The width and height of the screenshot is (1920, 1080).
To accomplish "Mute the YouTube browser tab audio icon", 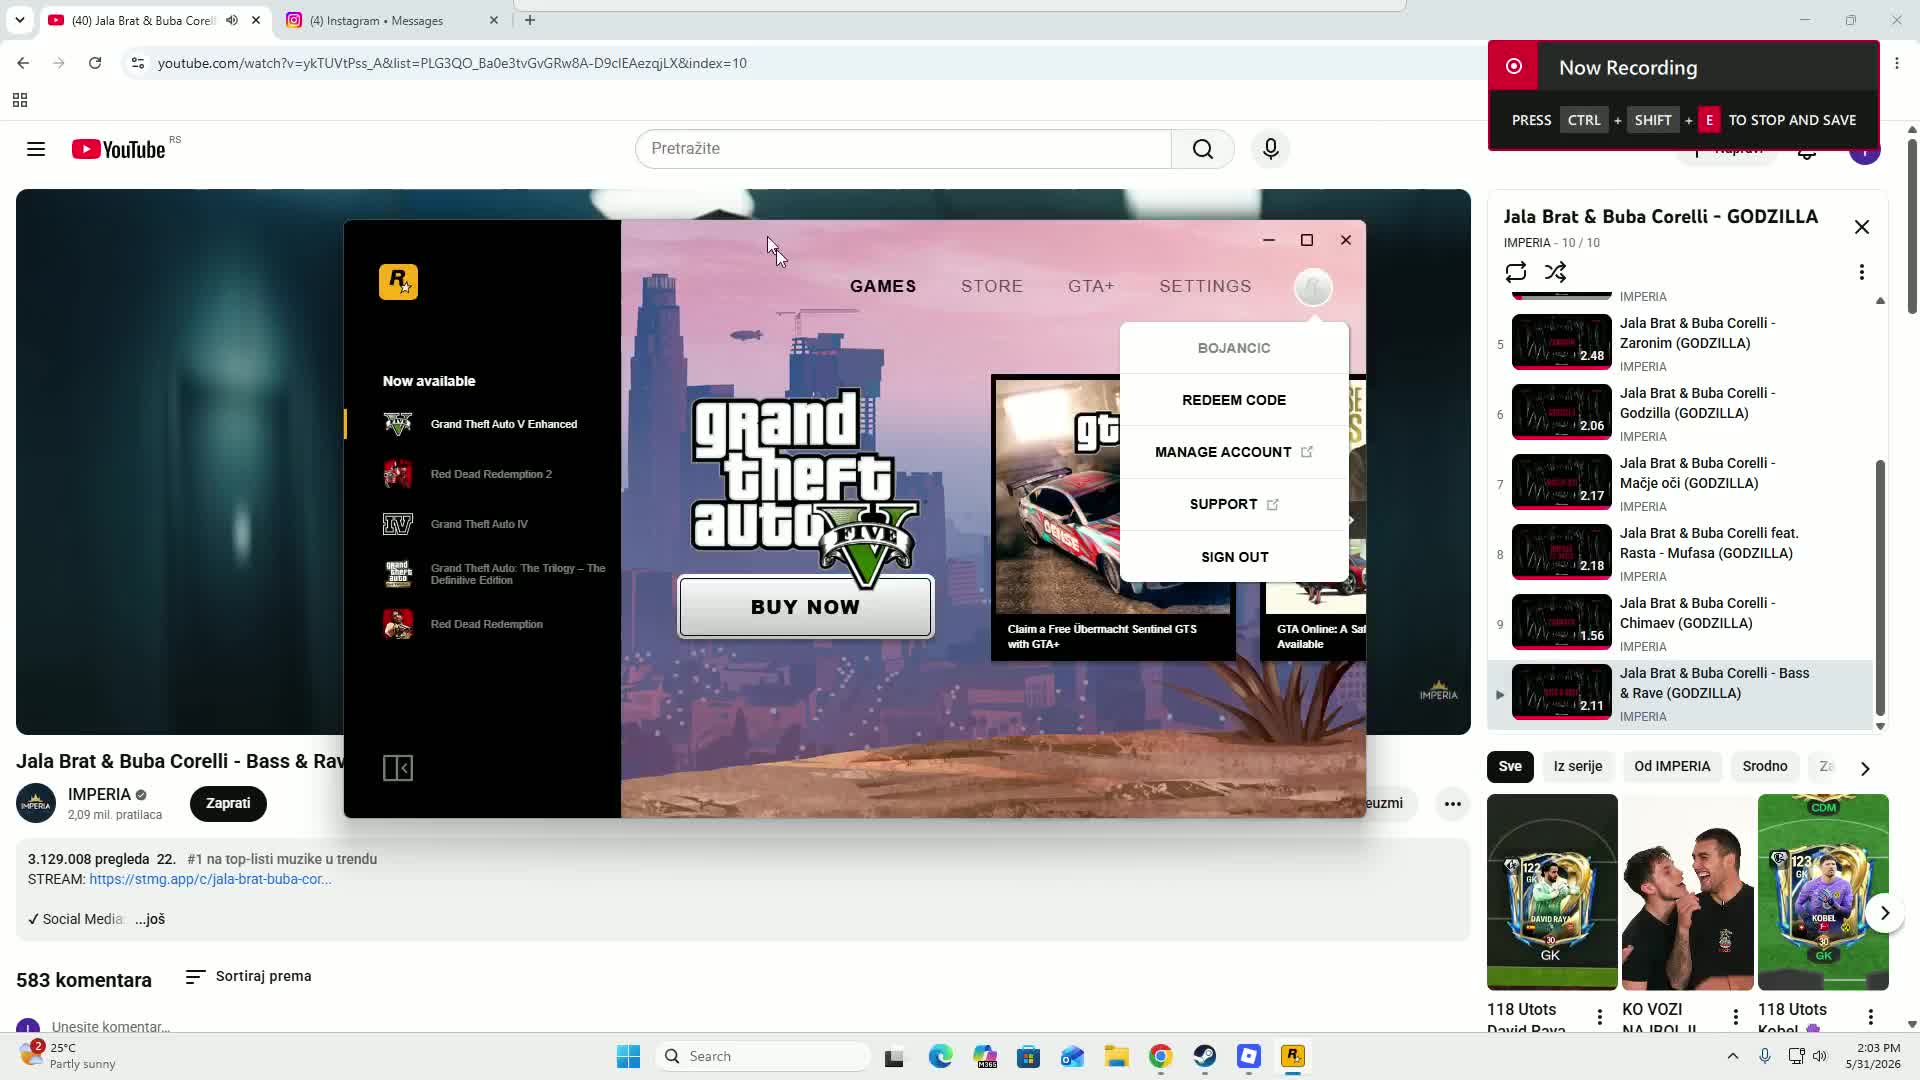I will [232, 20].
